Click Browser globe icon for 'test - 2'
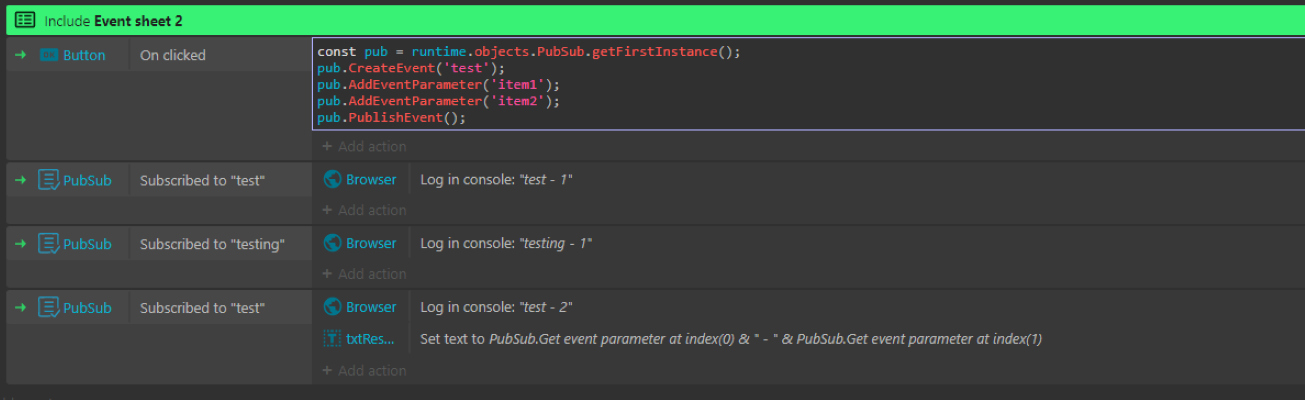The image size is (1305, 400). [x=334, y=307]
